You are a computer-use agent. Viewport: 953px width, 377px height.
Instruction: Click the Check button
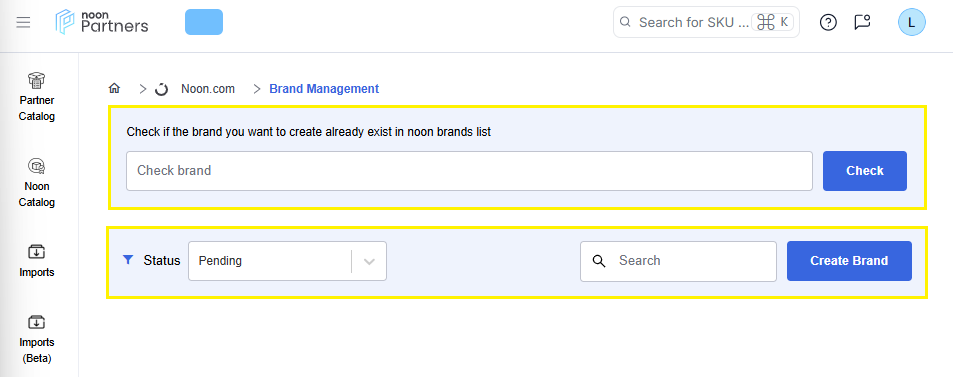coord(865,171)
